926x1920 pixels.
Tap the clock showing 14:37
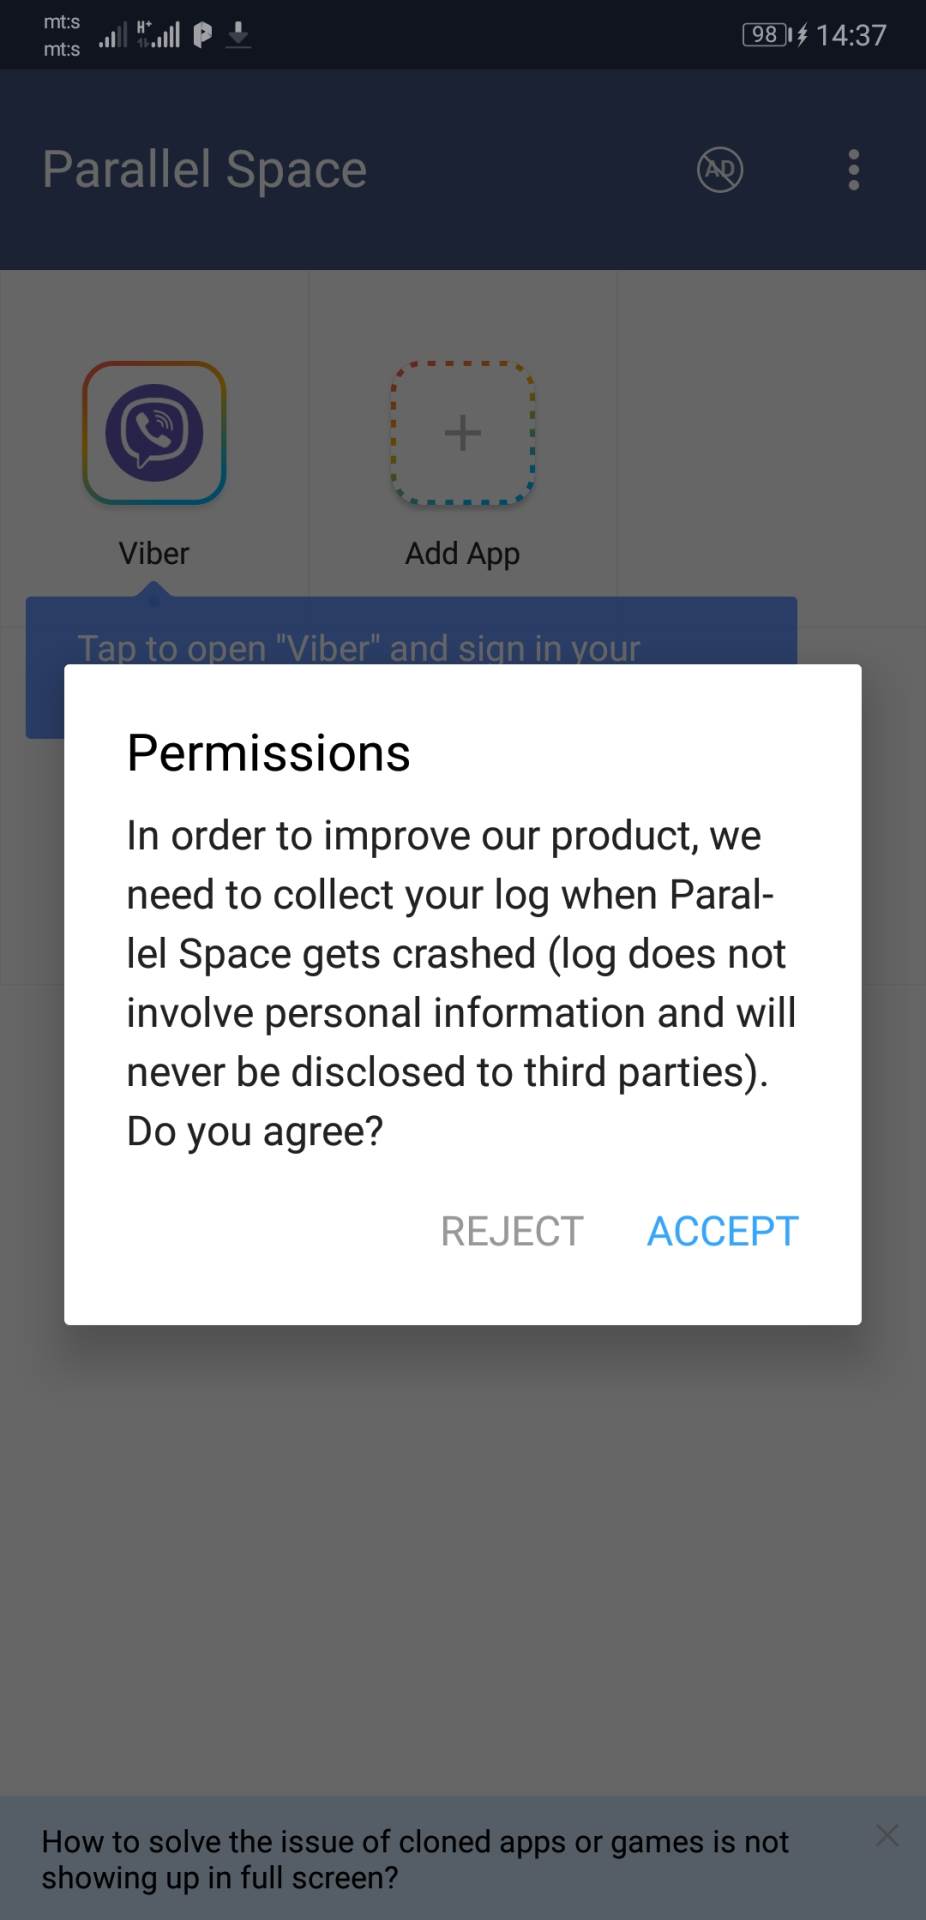849,34
